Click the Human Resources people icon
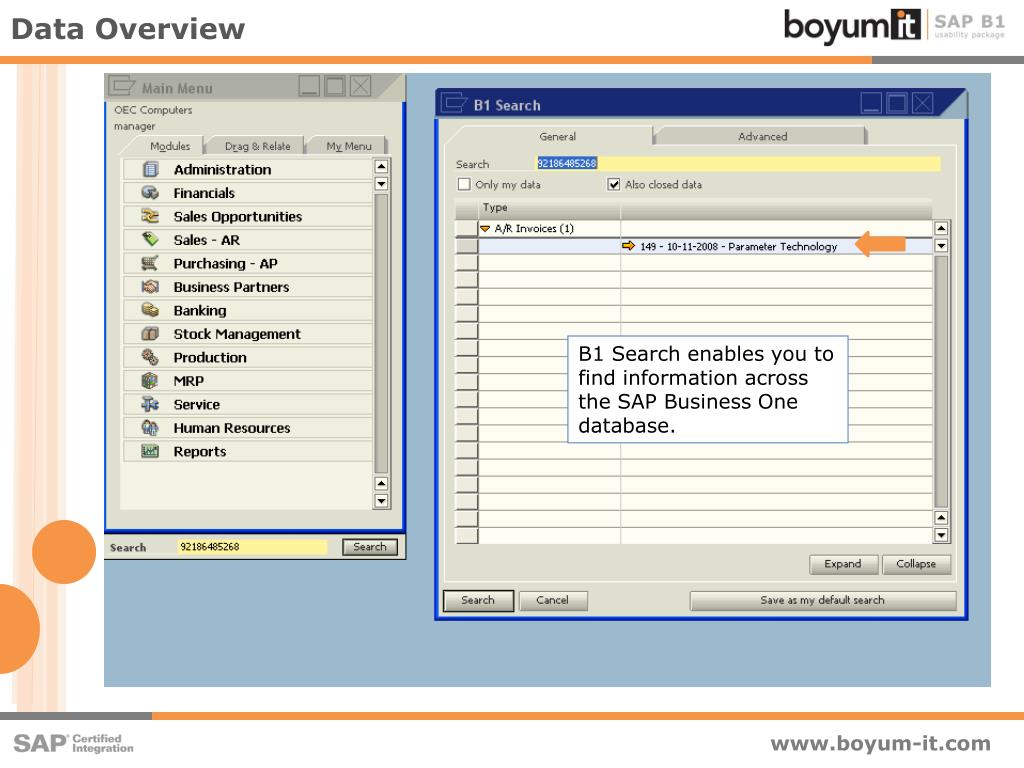The height and width of the screenshot is (768, 1024). [150, 428]
